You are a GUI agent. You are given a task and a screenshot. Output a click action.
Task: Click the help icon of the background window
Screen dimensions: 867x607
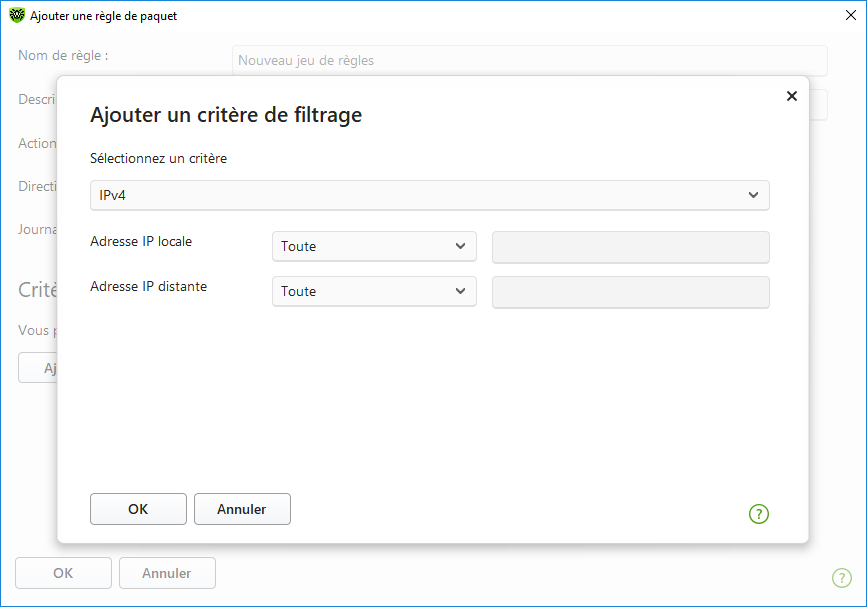[x=842, y=578]
